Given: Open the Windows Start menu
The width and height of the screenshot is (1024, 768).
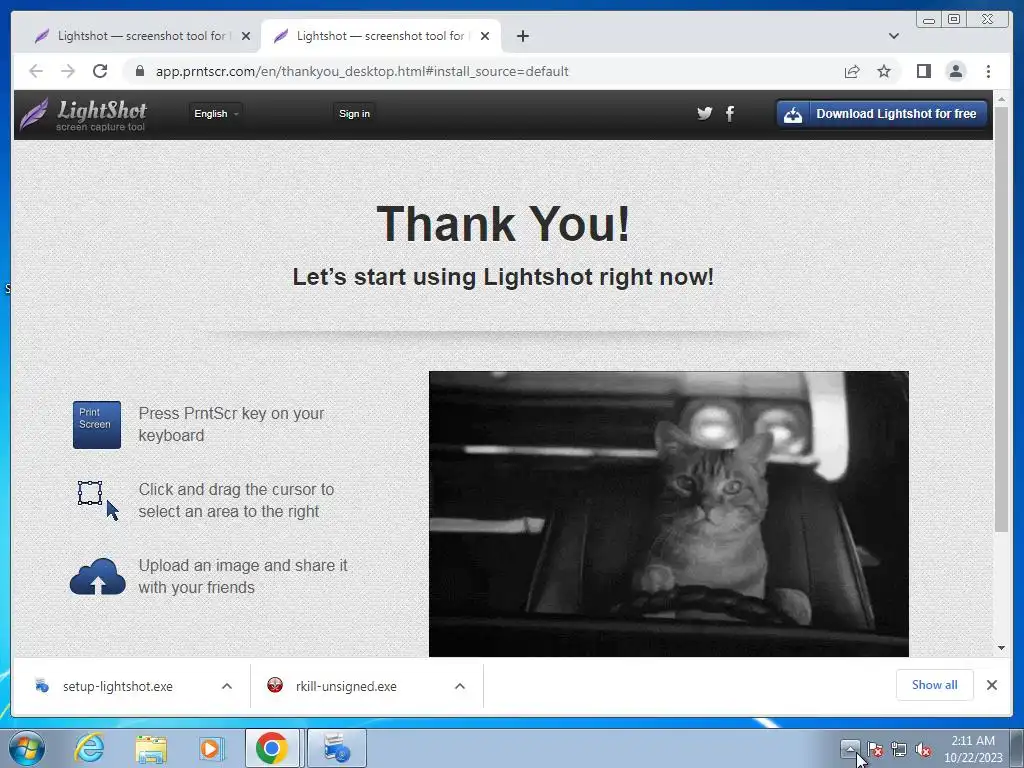Looking at the screenshot, I should [27, 748].
